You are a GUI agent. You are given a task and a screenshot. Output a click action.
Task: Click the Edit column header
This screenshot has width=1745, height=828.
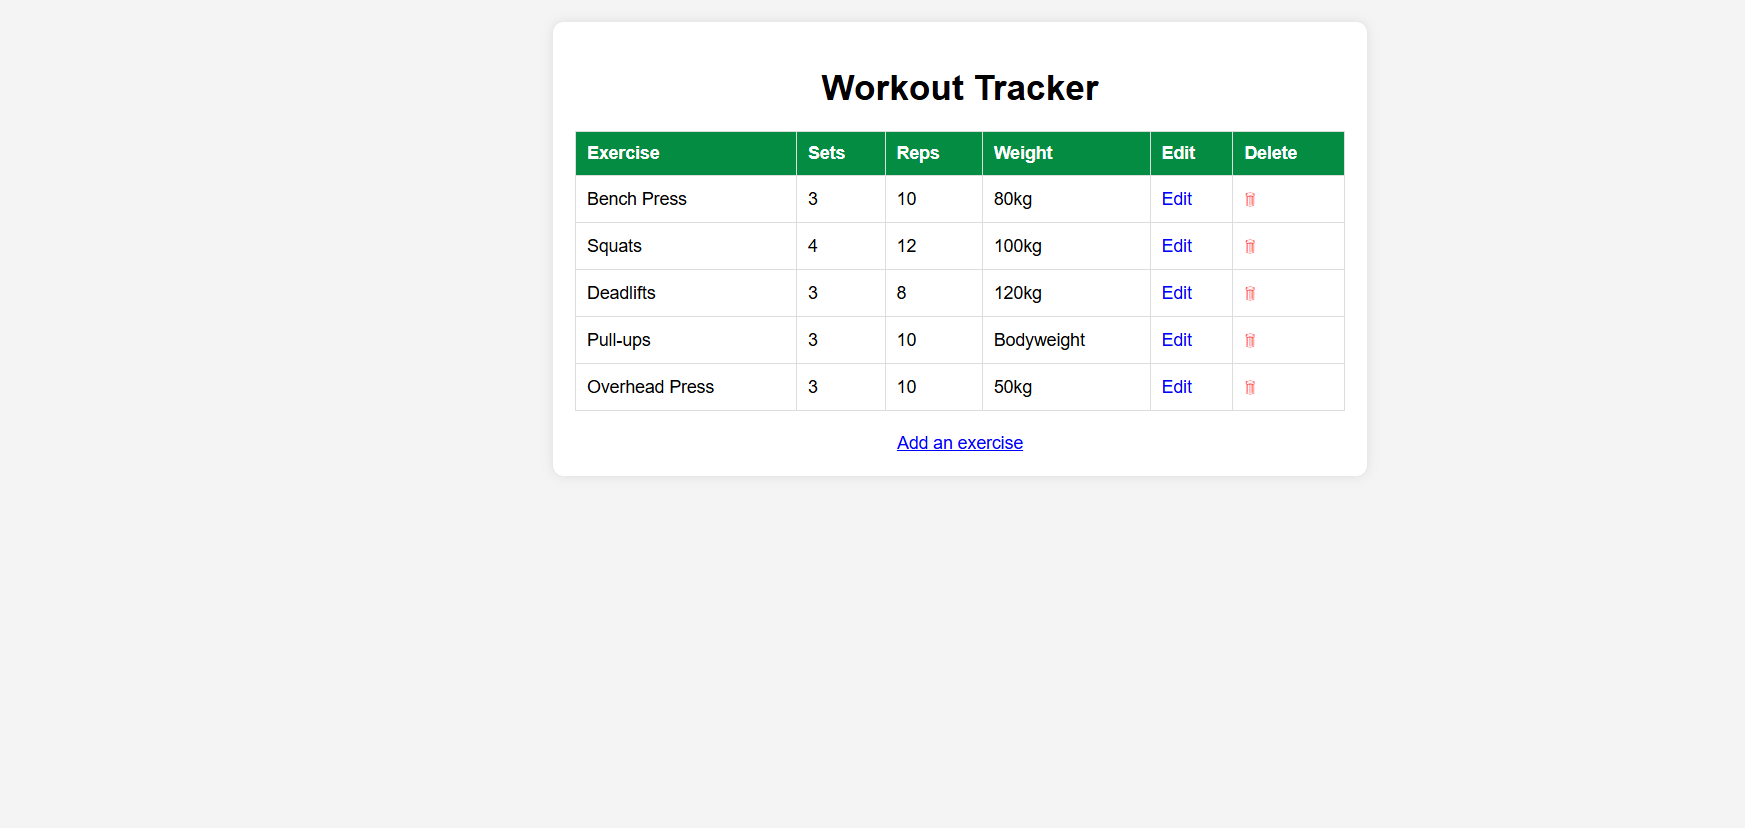point(1192,153)
